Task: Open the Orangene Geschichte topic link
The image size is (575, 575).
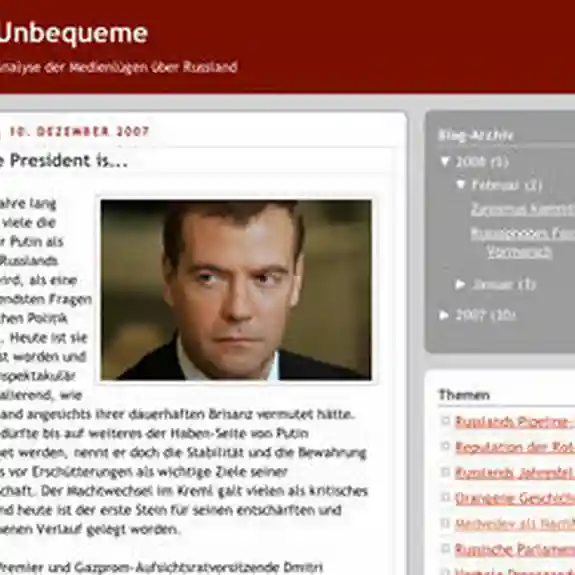Action: click(x=515, y=498)
